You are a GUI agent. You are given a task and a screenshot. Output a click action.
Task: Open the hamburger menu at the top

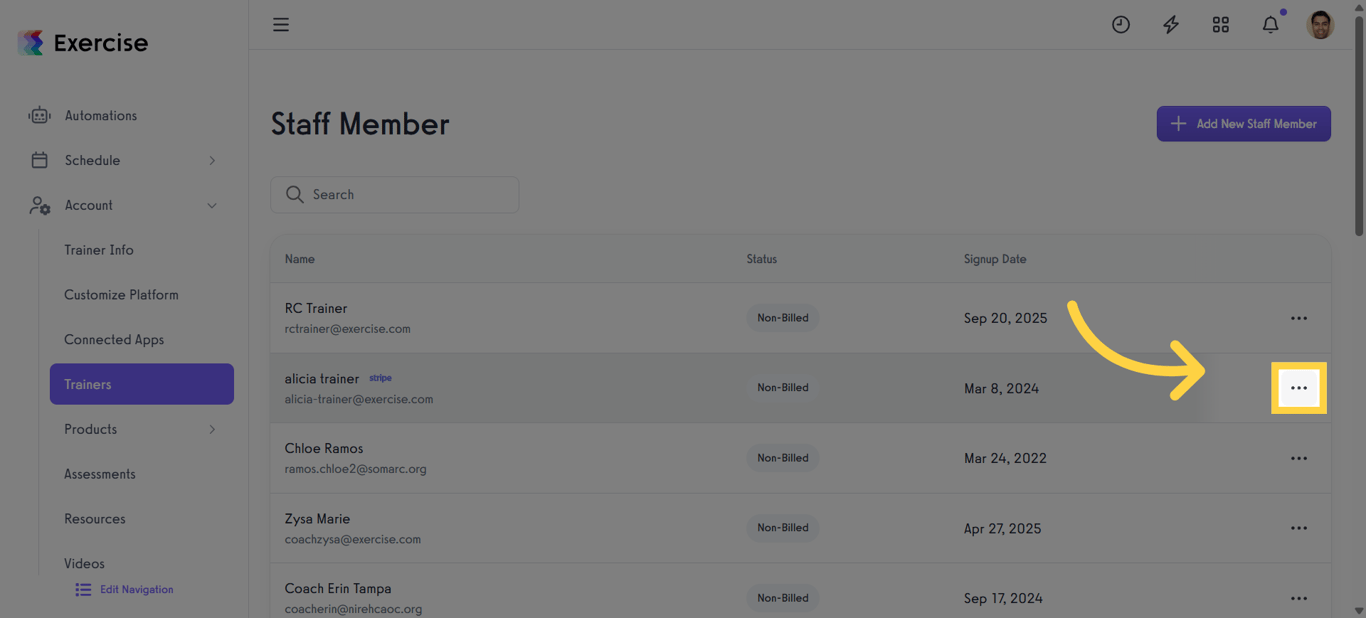pyautogui.click(x=281, y=24)
